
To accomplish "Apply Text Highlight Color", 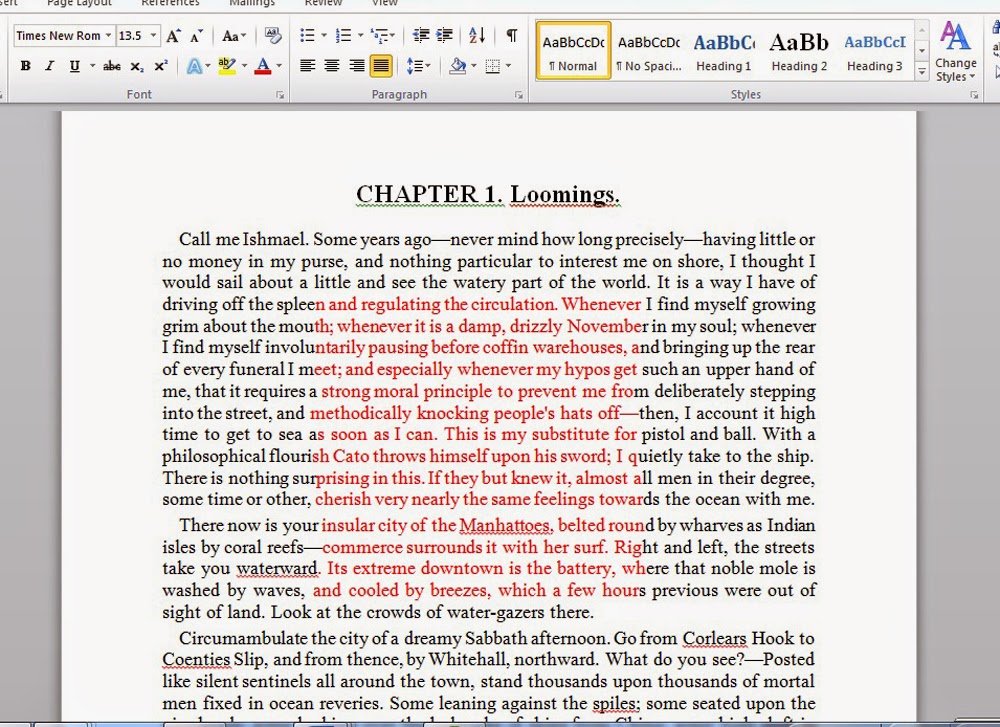I will pos(226,66).
